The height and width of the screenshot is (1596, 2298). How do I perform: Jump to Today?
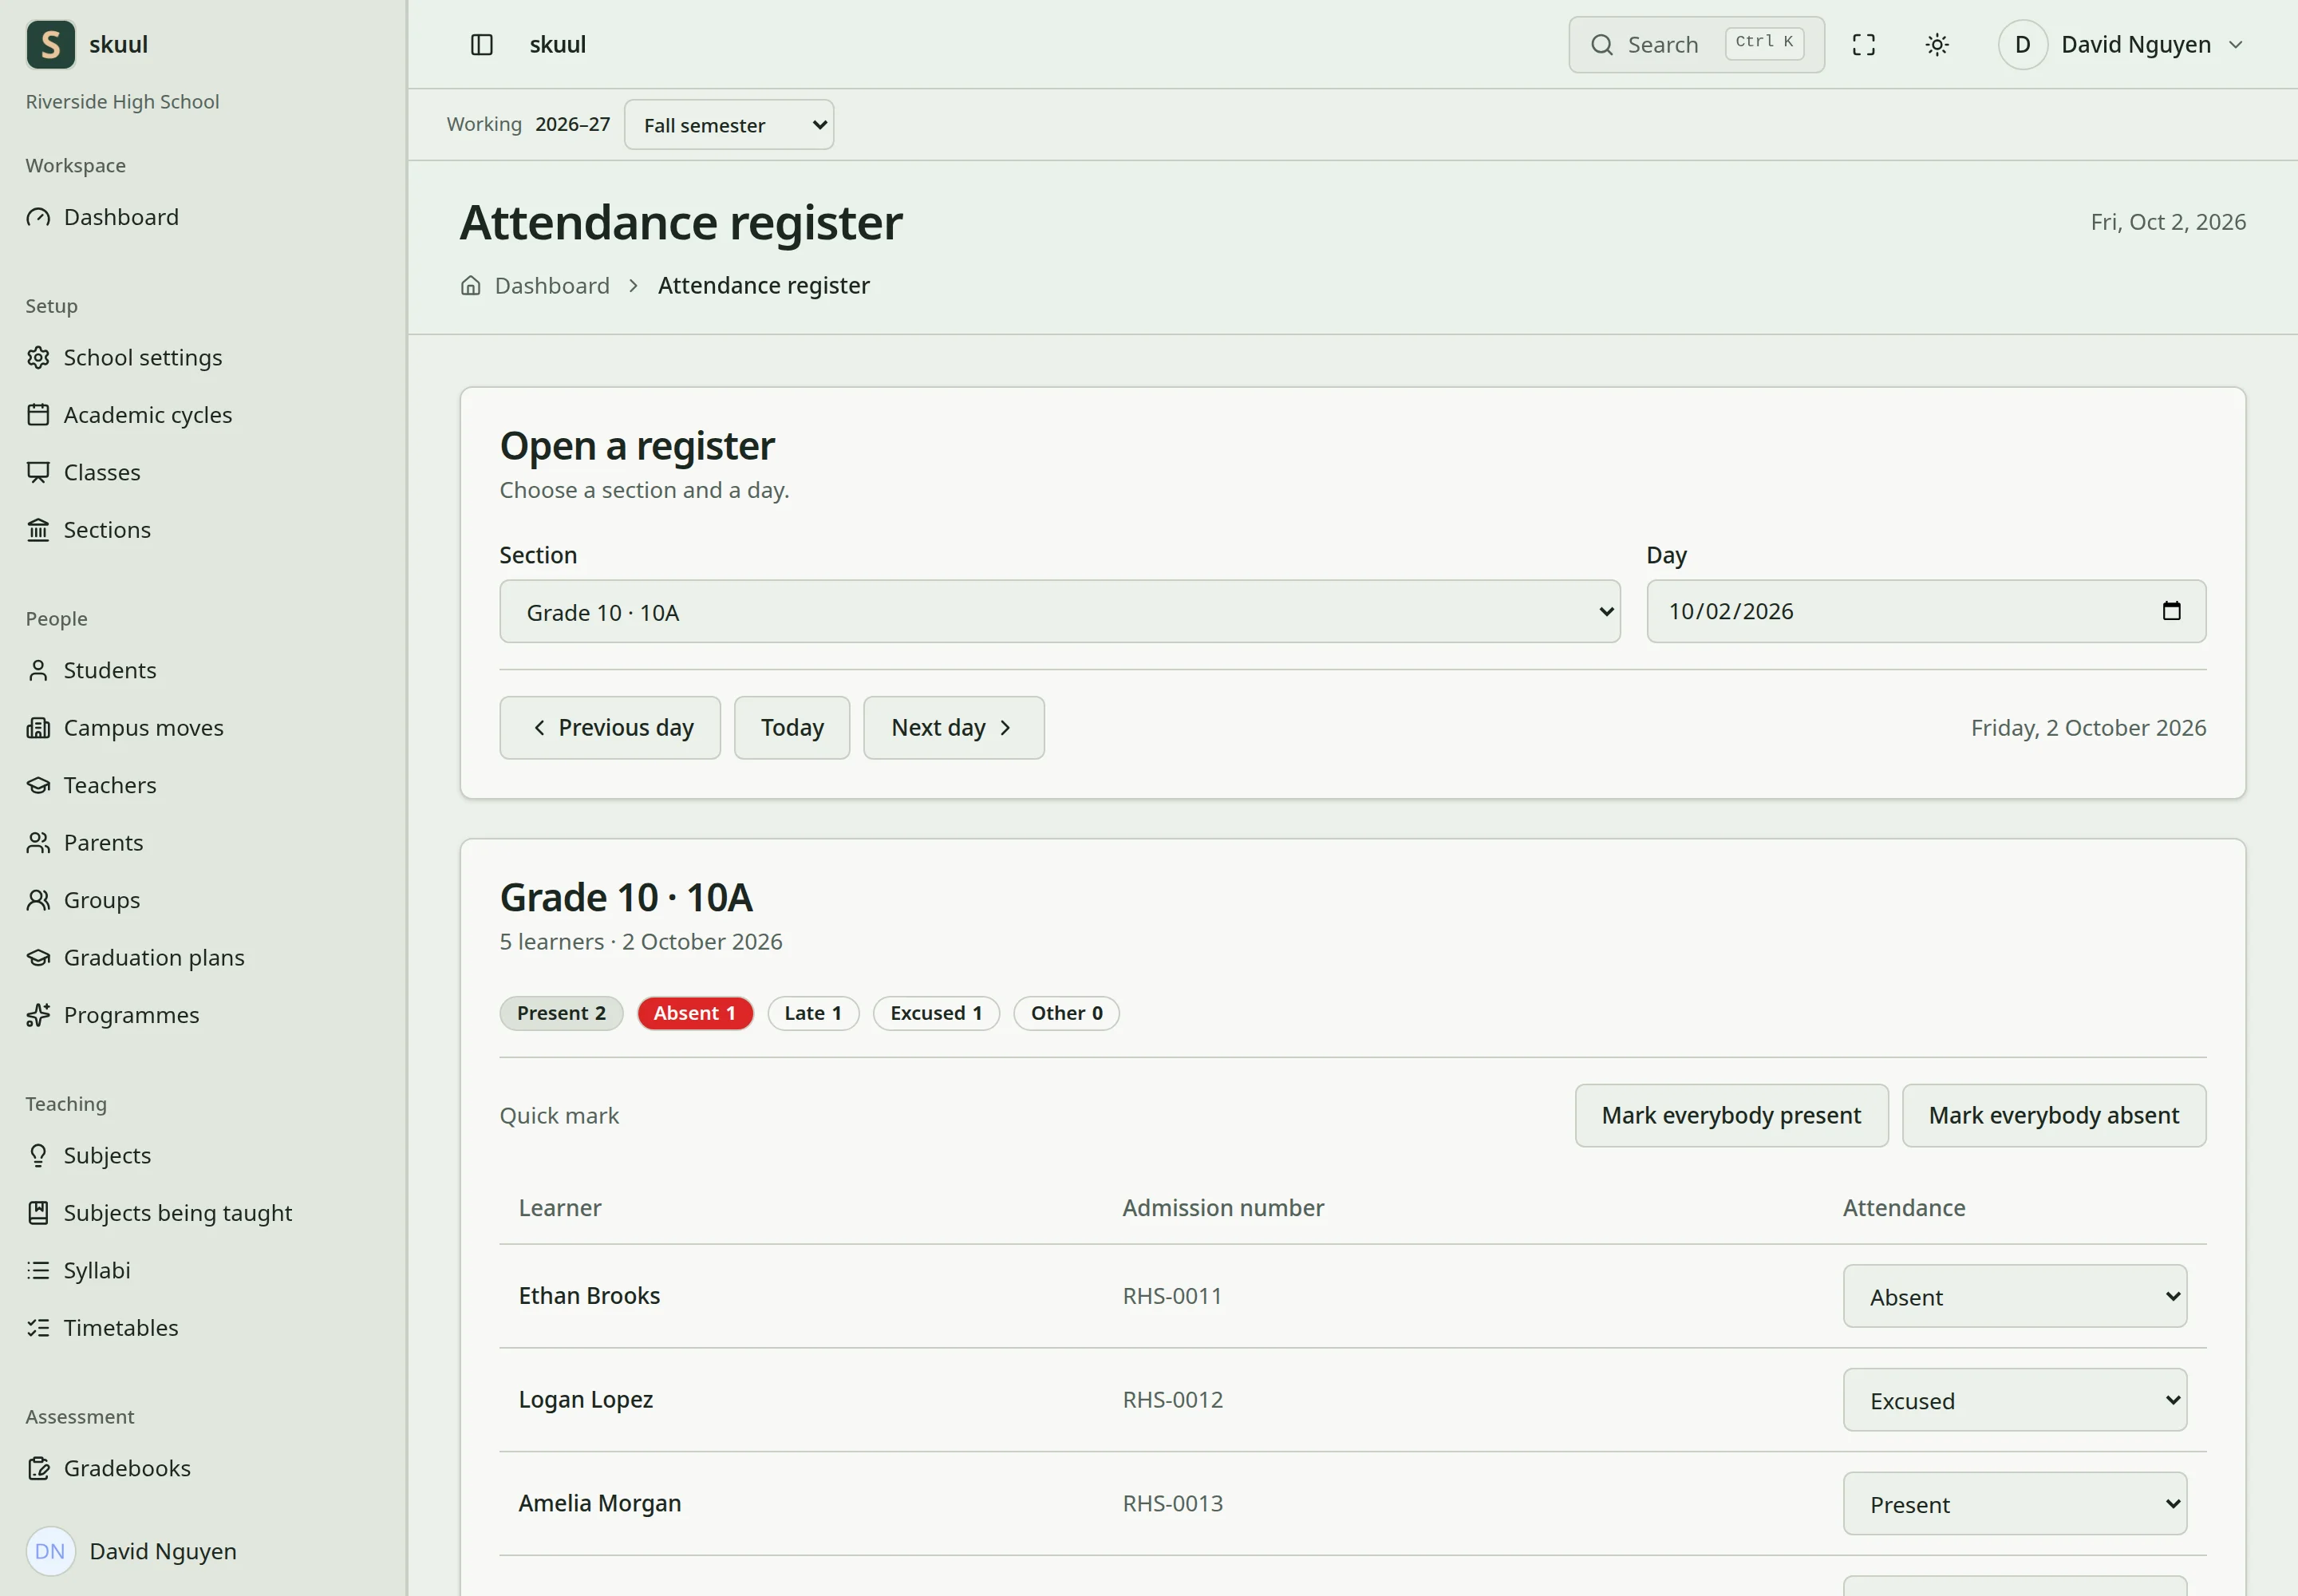(792, 728)
